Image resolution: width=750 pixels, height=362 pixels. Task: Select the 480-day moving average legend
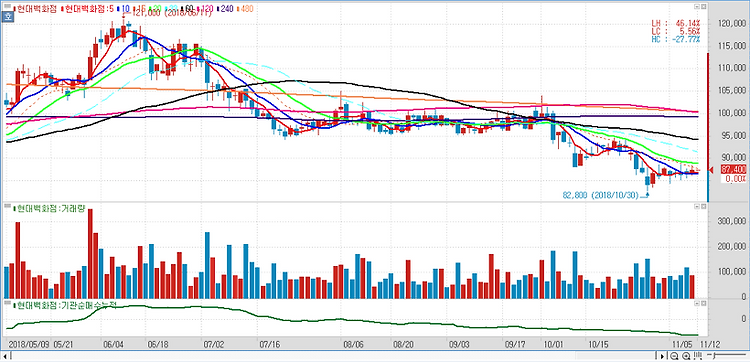click(245, 9)
